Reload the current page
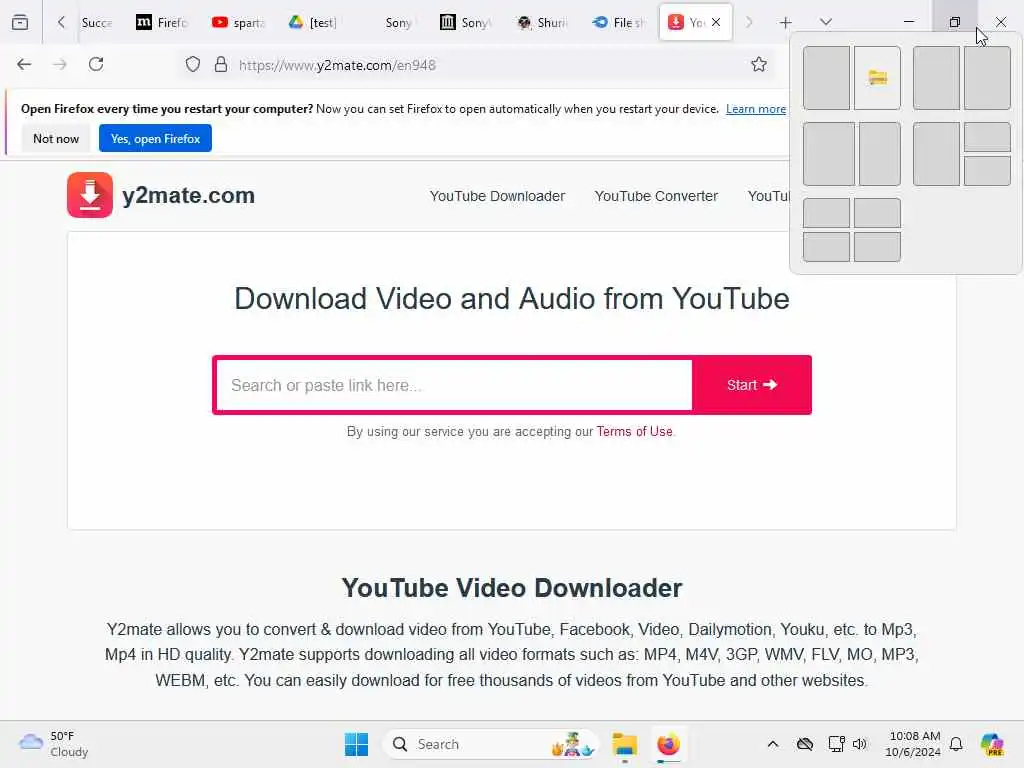Image resolution: width=1024 pixels, height=768 pixels. tap(96, 64)
